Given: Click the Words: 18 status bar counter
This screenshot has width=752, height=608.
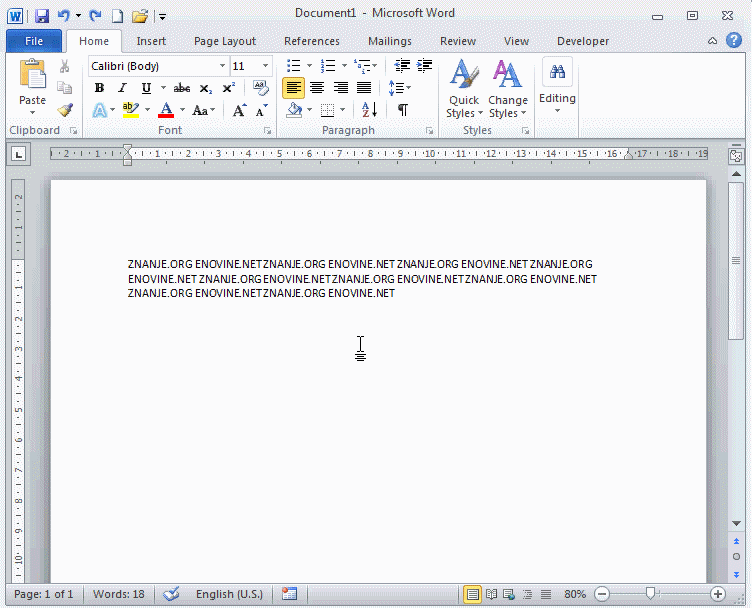Looking at the screenshot, I should [118, 594].
